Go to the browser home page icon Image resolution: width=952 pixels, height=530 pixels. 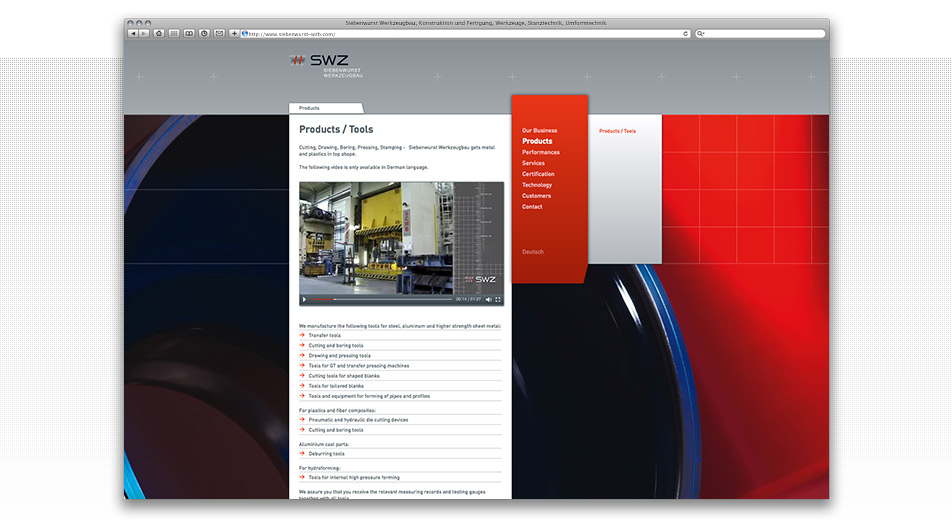tap(158, 33)
